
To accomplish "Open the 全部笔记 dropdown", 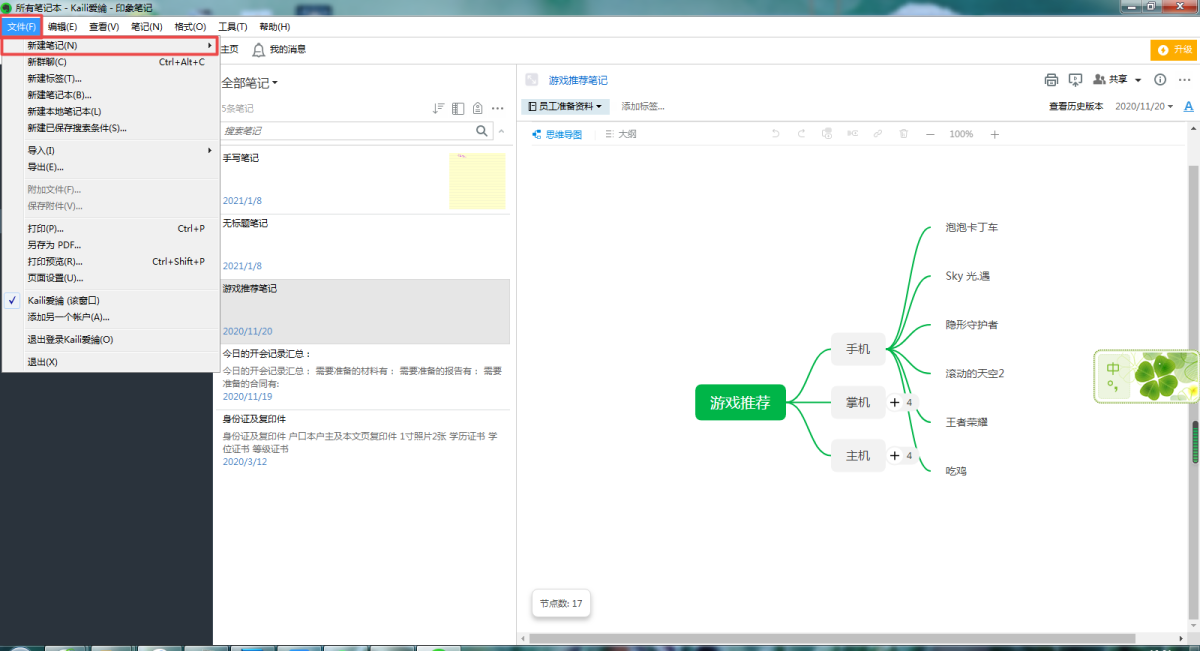I will tap(249, 83).
